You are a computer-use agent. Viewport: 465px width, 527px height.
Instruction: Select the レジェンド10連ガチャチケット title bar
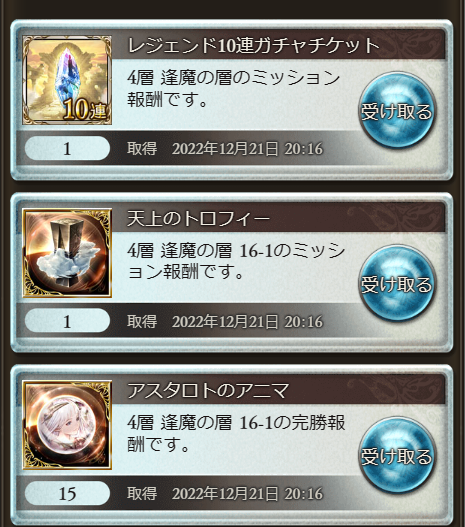(279, 45)
